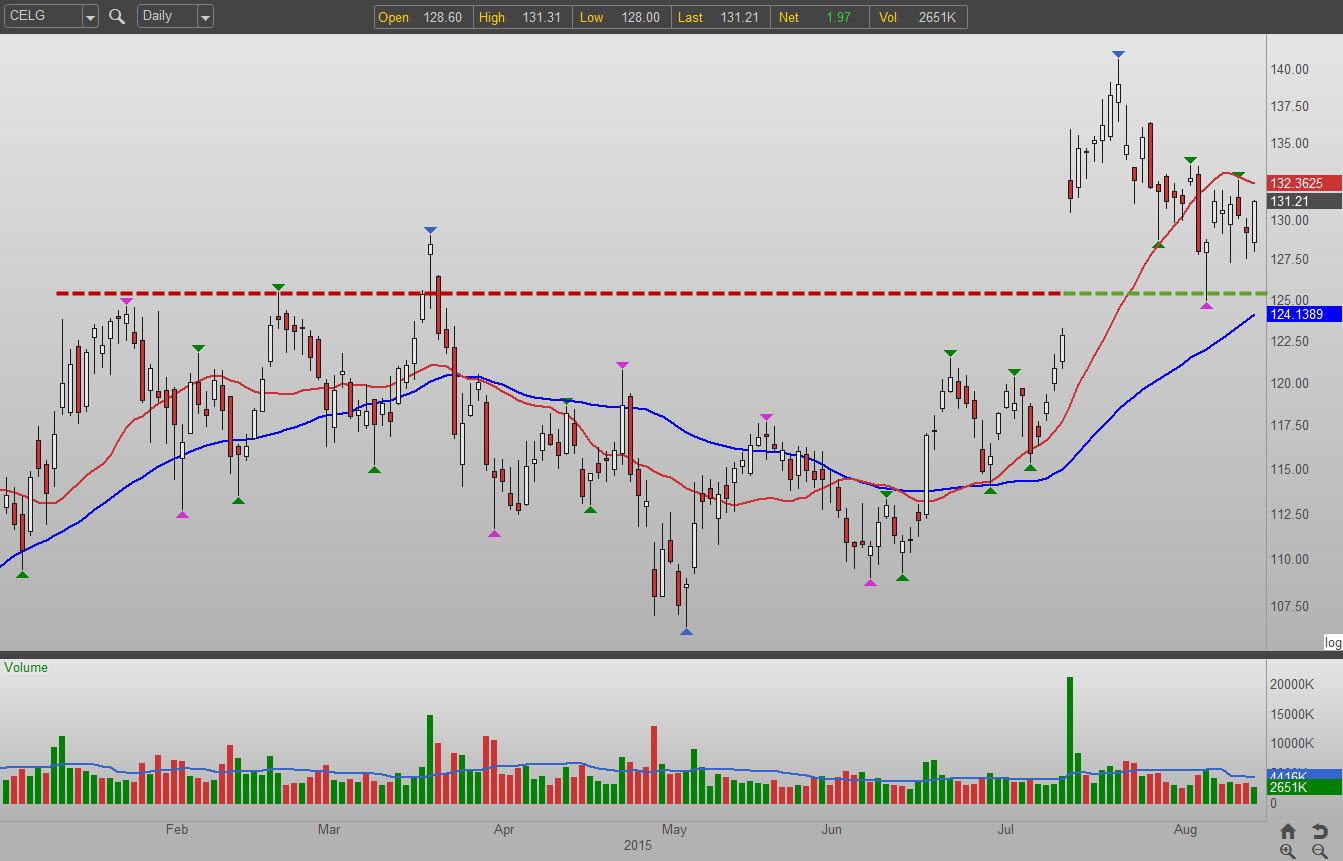This screenshot has width=1343, height=861.
Task: Click the Vol 2651K field in header
Action: click(x=917, y=17)
